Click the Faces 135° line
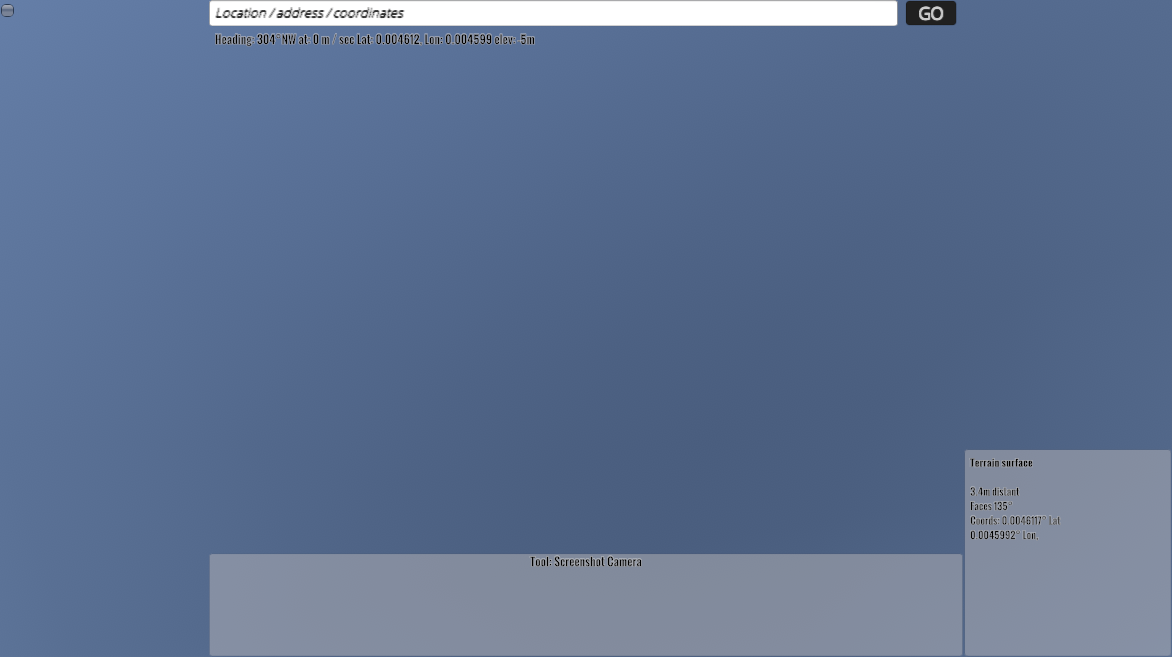1172x657 pixels. (x=990, y=506)
